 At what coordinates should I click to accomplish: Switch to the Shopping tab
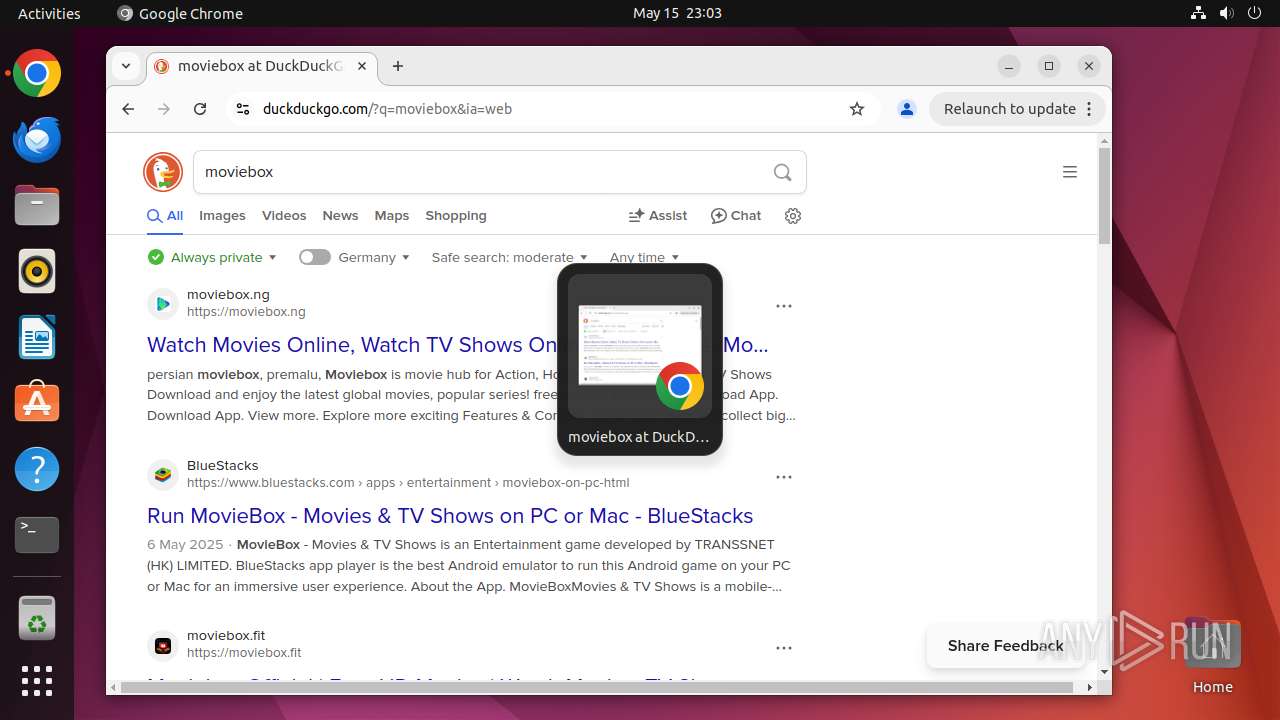tap(456, 216)
